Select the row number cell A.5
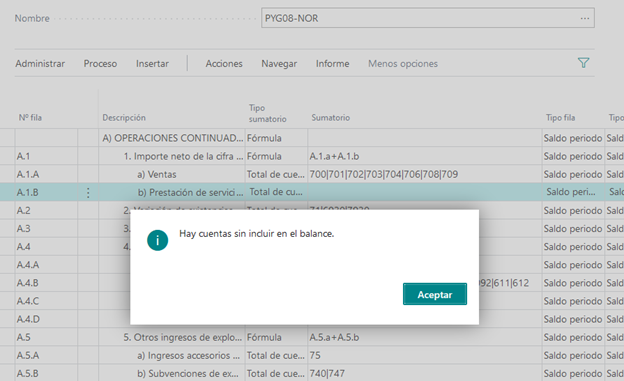624x381 pixels. pos(46,338)
